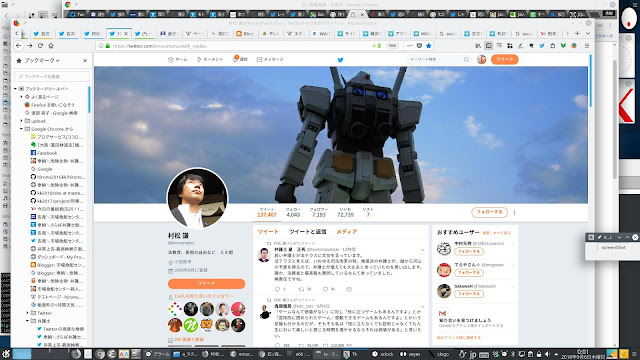This screenshot has width=640, height=360.
Task: Click the Twitter bird logo in header
Action: [340, 60]
